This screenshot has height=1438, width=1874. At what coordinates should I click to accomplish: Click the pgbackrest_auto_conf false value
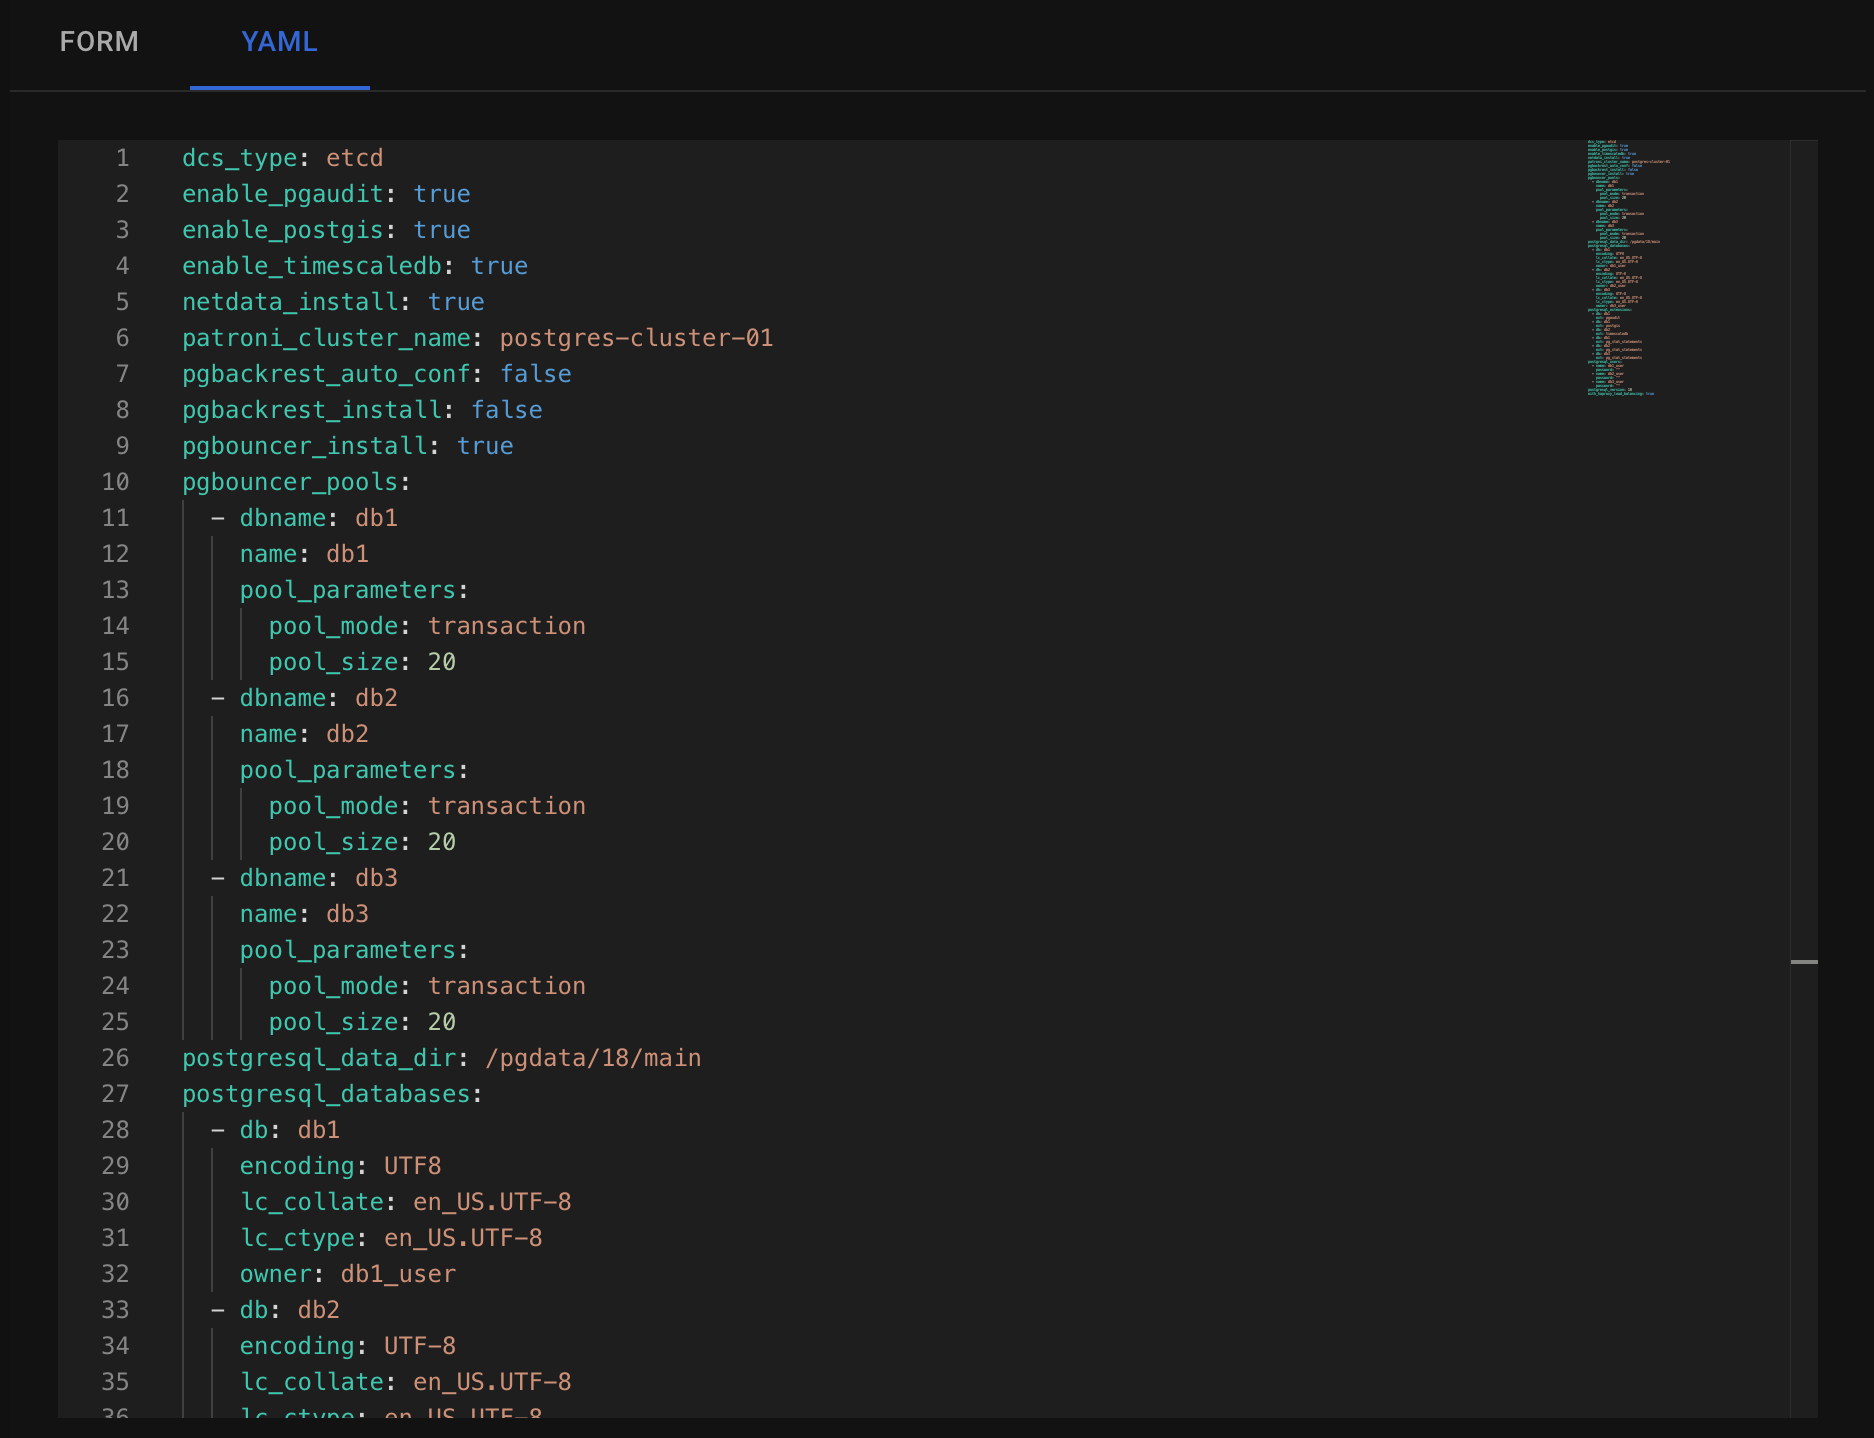(x=535, y=374)
